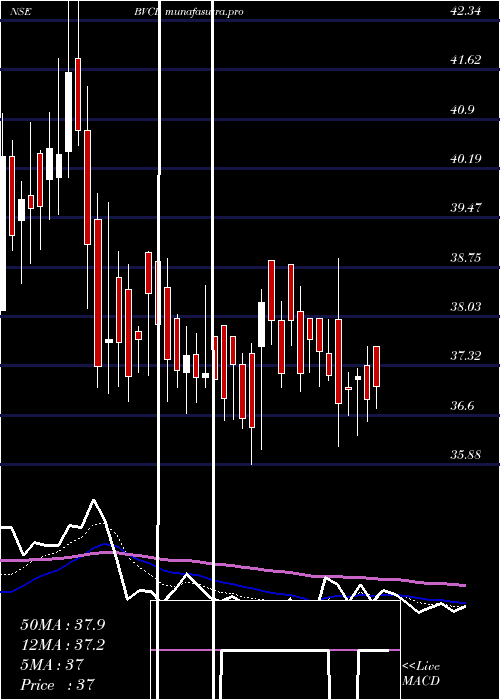This screenshot has width=500, height=700.
Task: Select the 40.9 price axis label
Action: tap(462, 109)
